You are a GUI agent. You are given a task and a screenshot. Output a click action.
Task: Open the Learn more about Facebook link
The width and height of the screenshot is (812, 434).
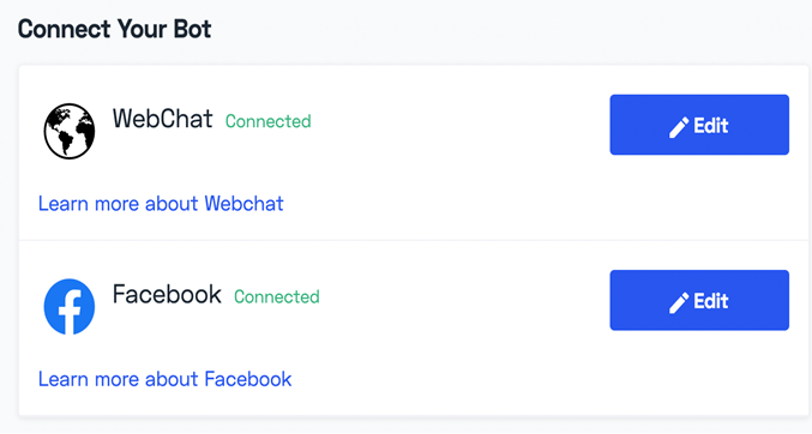(x=165, y=379)
